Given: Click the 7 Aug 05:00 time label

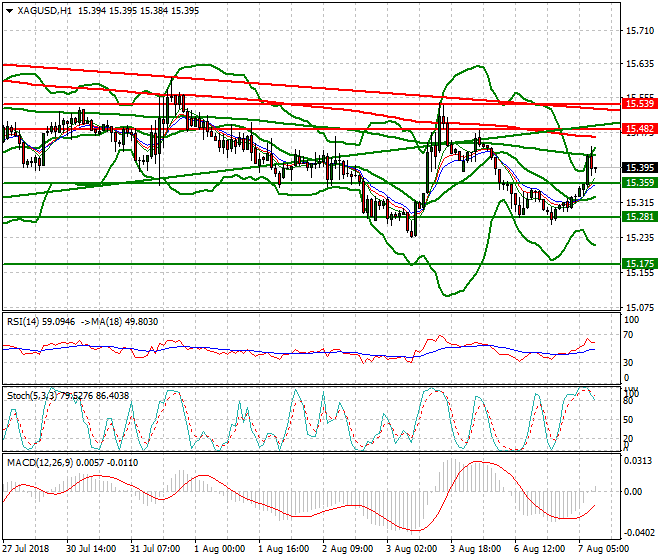Looking at the screenshot, I should pyautogui.click(x=604, y=549).
